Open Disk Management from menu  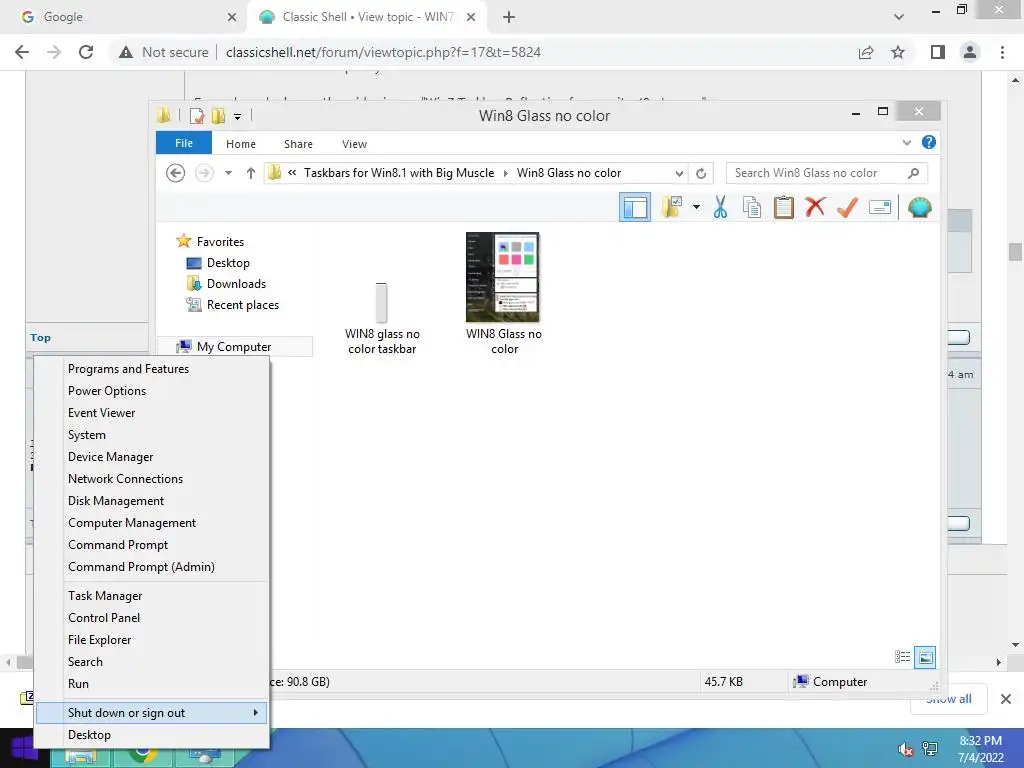(152, 501)
